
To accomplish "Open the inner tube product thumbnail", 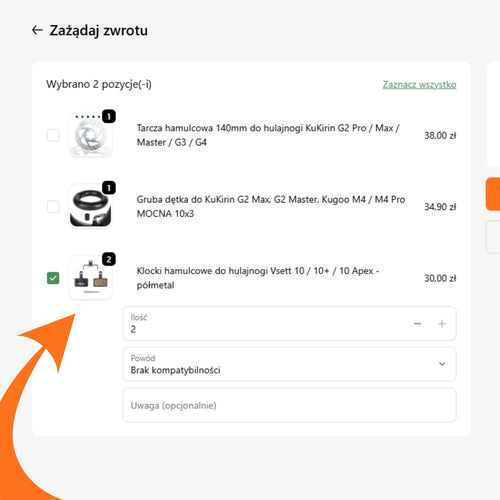I will click(x=90, y=207).
